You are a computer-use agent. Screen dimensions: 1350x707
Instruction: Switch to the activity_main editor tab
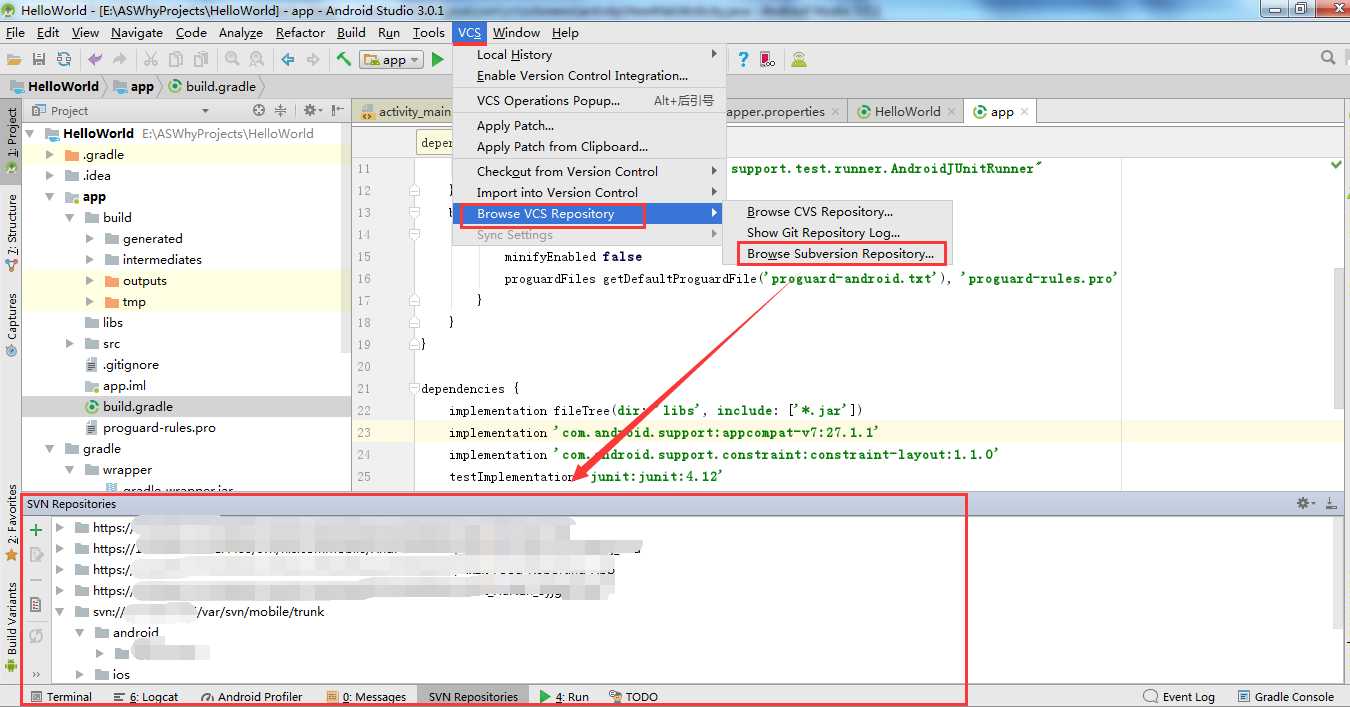tap(406, 112)
